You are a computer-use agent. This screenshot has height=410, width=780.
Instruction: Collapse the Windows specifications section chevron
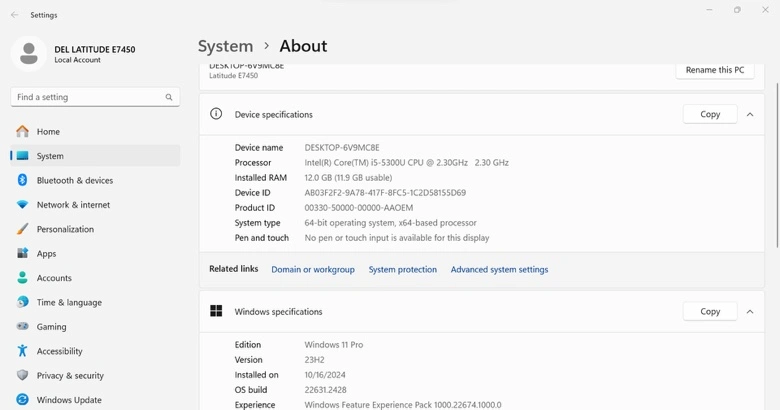coord(750,311)
